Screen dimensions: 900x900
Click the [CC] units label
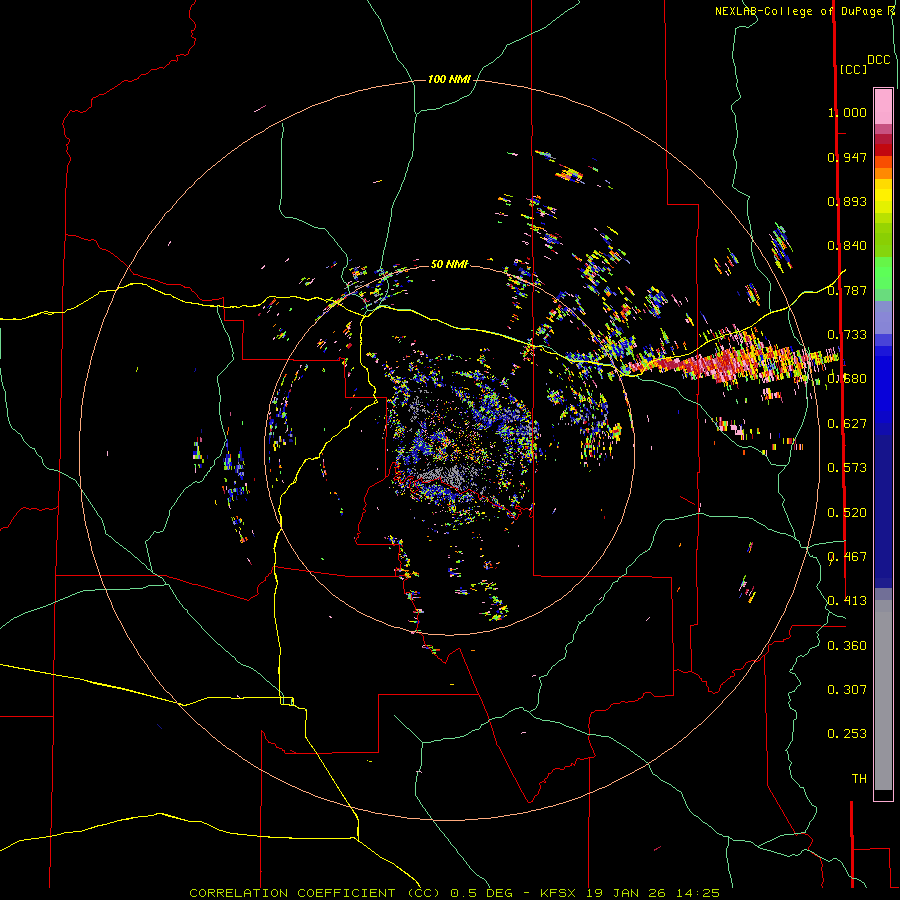tap(853, 69)
